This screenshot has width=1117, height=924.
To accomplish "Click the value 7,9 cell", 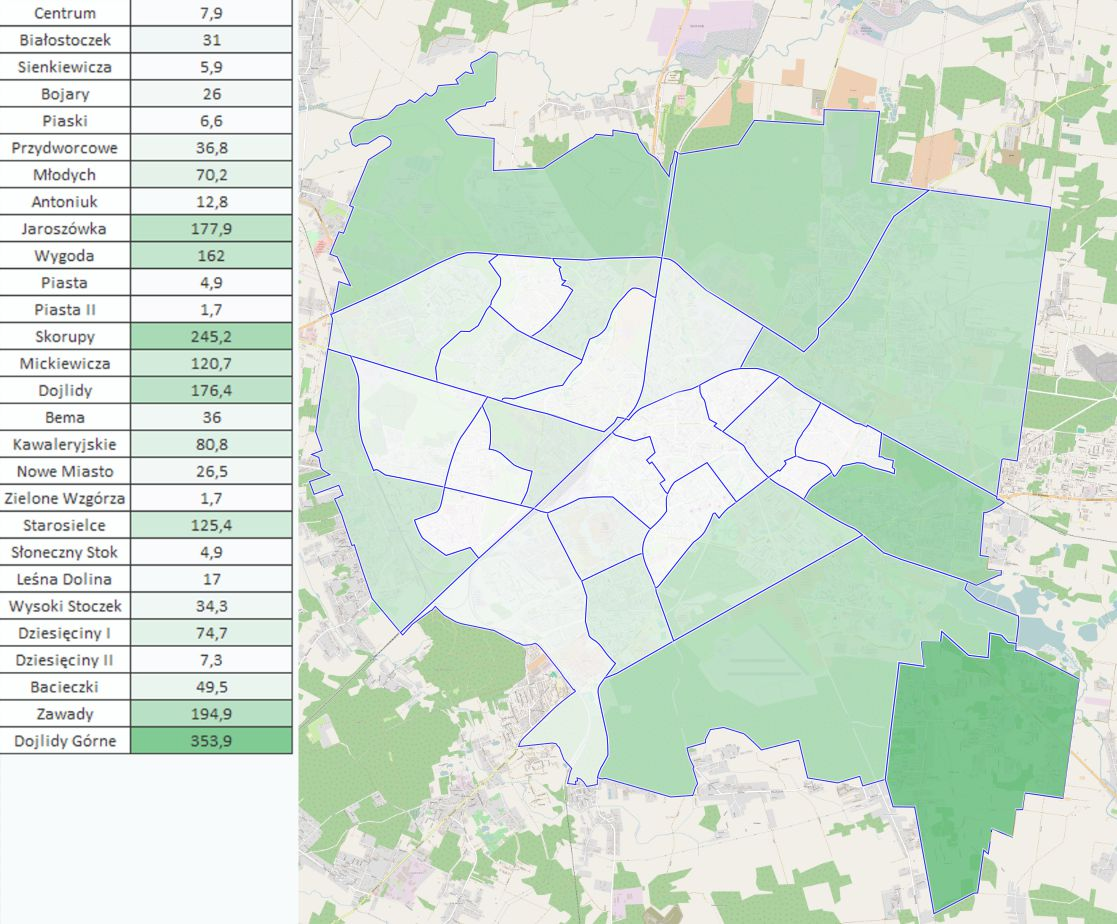I will point(212,13).
